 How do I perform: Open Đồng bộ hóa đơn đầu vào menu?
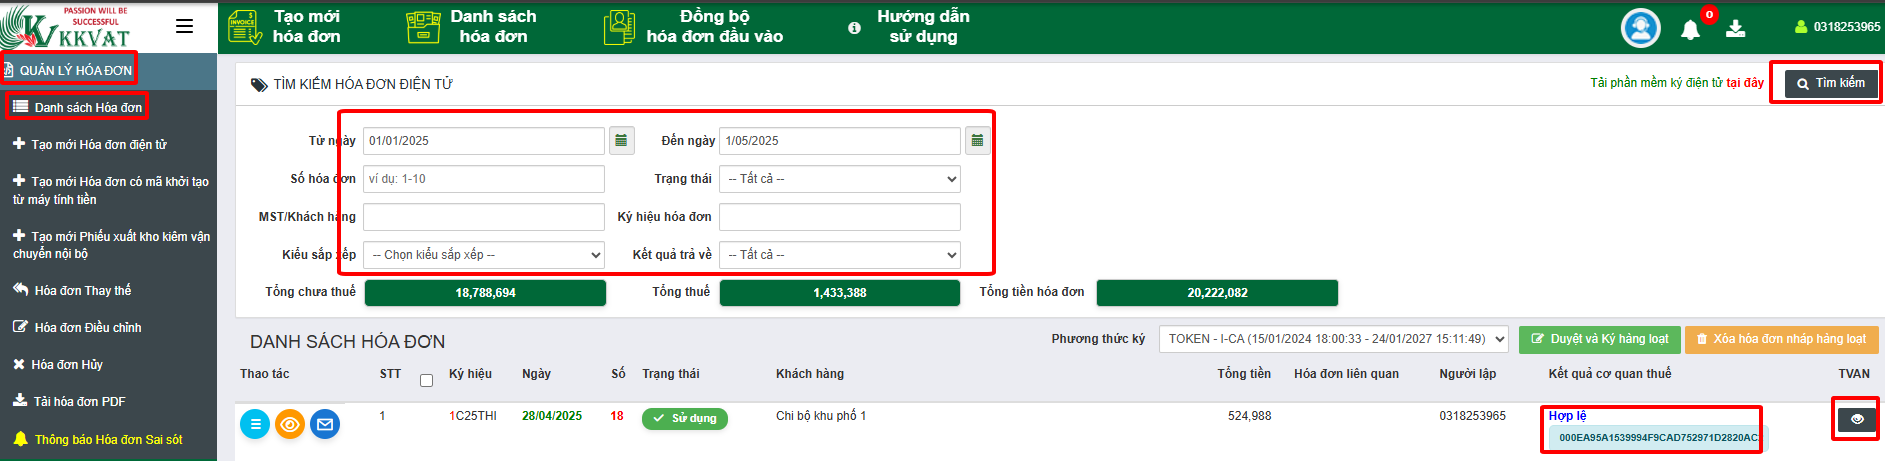click(x=694, y=27)
